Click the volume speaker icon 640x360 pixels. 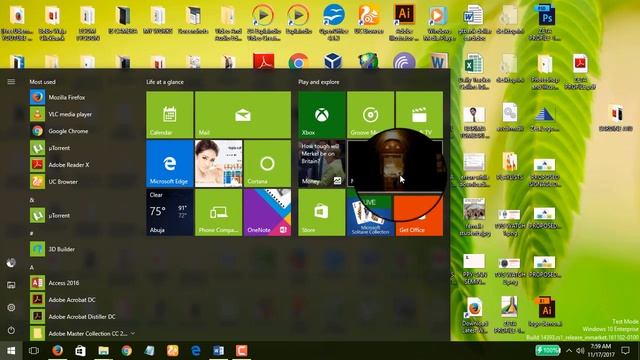pyautogui.click(x=580, y=351)
